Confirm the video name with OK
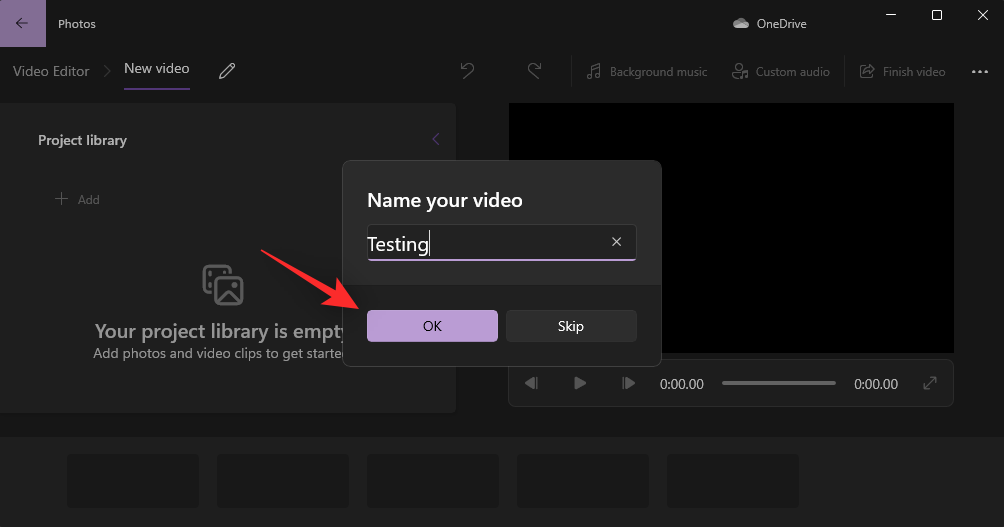Screen dimensions: 1004x527 [x=432, y=326]
